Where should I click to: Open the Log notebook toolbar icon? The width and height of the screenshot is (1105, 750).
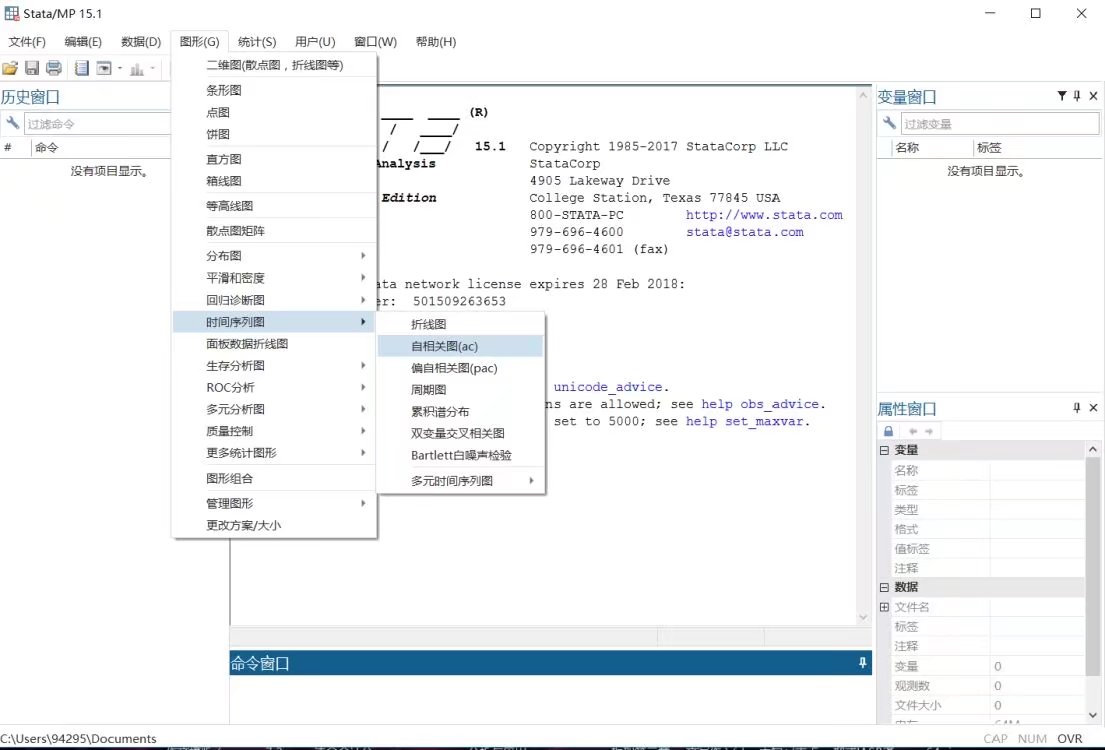click(82, 68)
